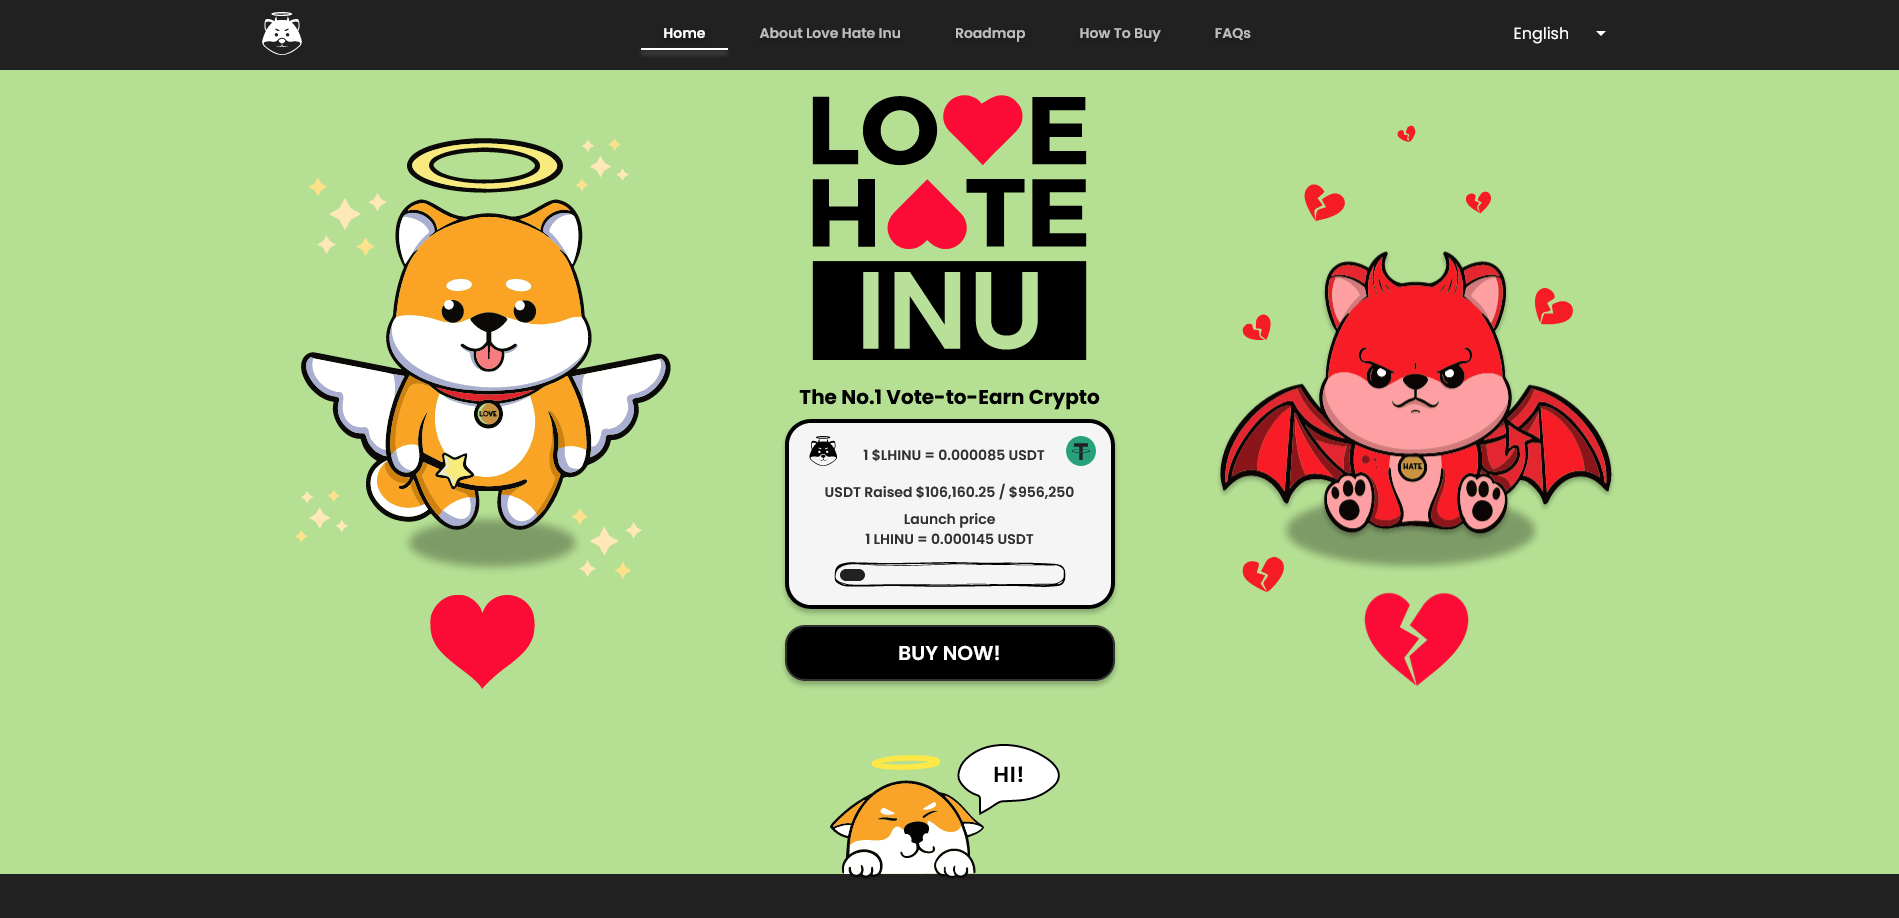Click 'The No.1 Vote-to-Earn Crypto' heading
This screenshot has width=1899, height=918.
tap(949, 397)
